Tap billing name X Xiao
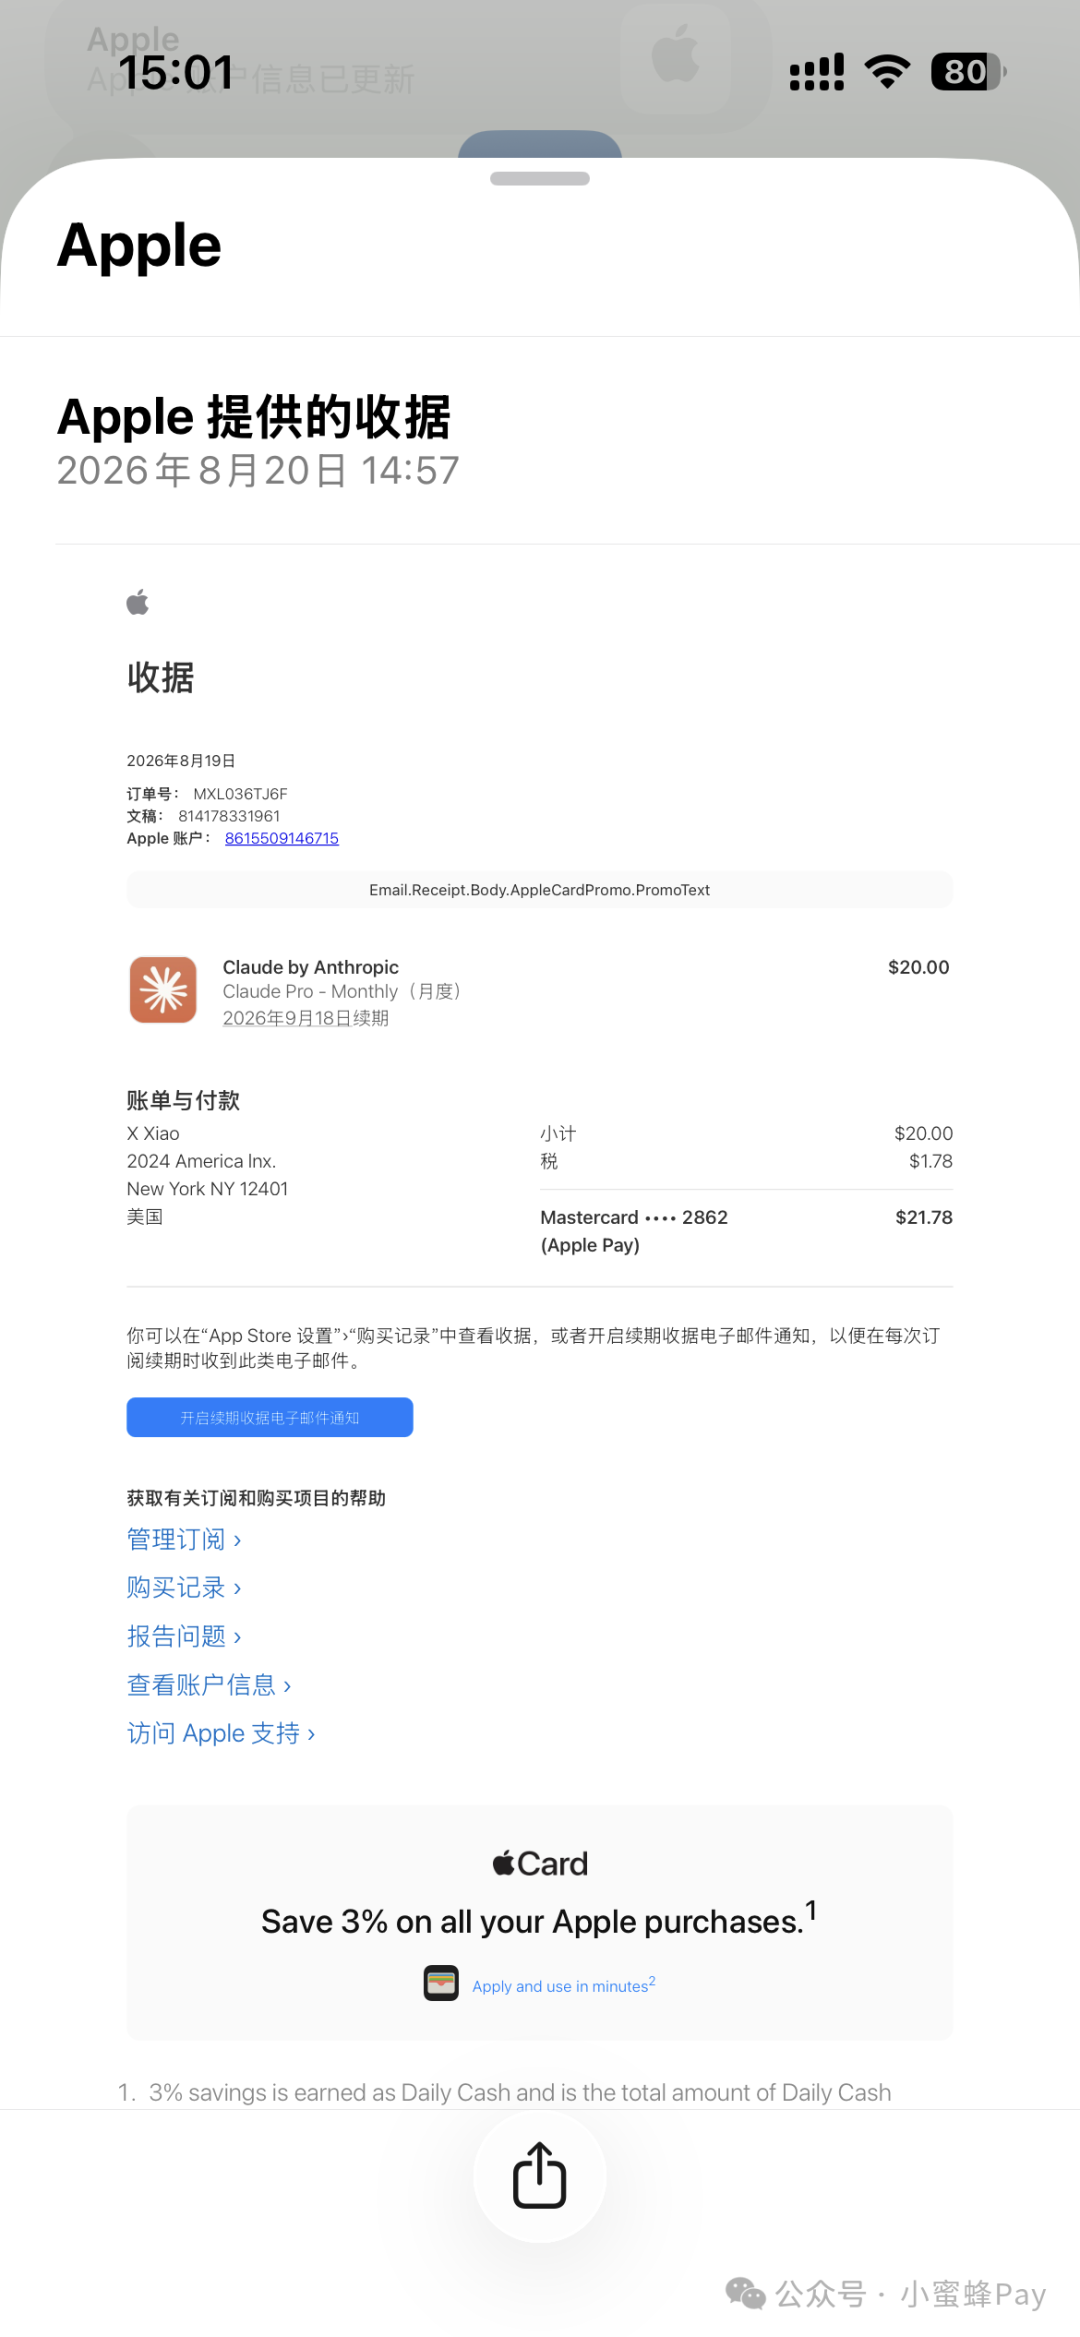Image resolution: width=1080 pixels, height=2337 pixels. click(153, 1133)
